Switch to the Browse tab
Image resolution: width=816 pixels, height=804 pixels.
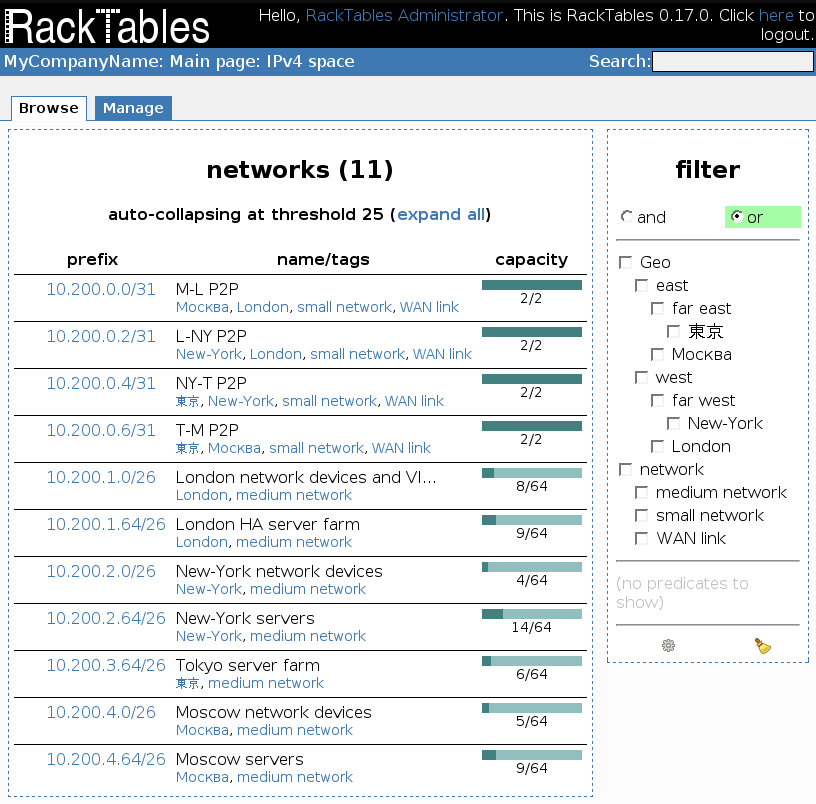tap(49, 108)
